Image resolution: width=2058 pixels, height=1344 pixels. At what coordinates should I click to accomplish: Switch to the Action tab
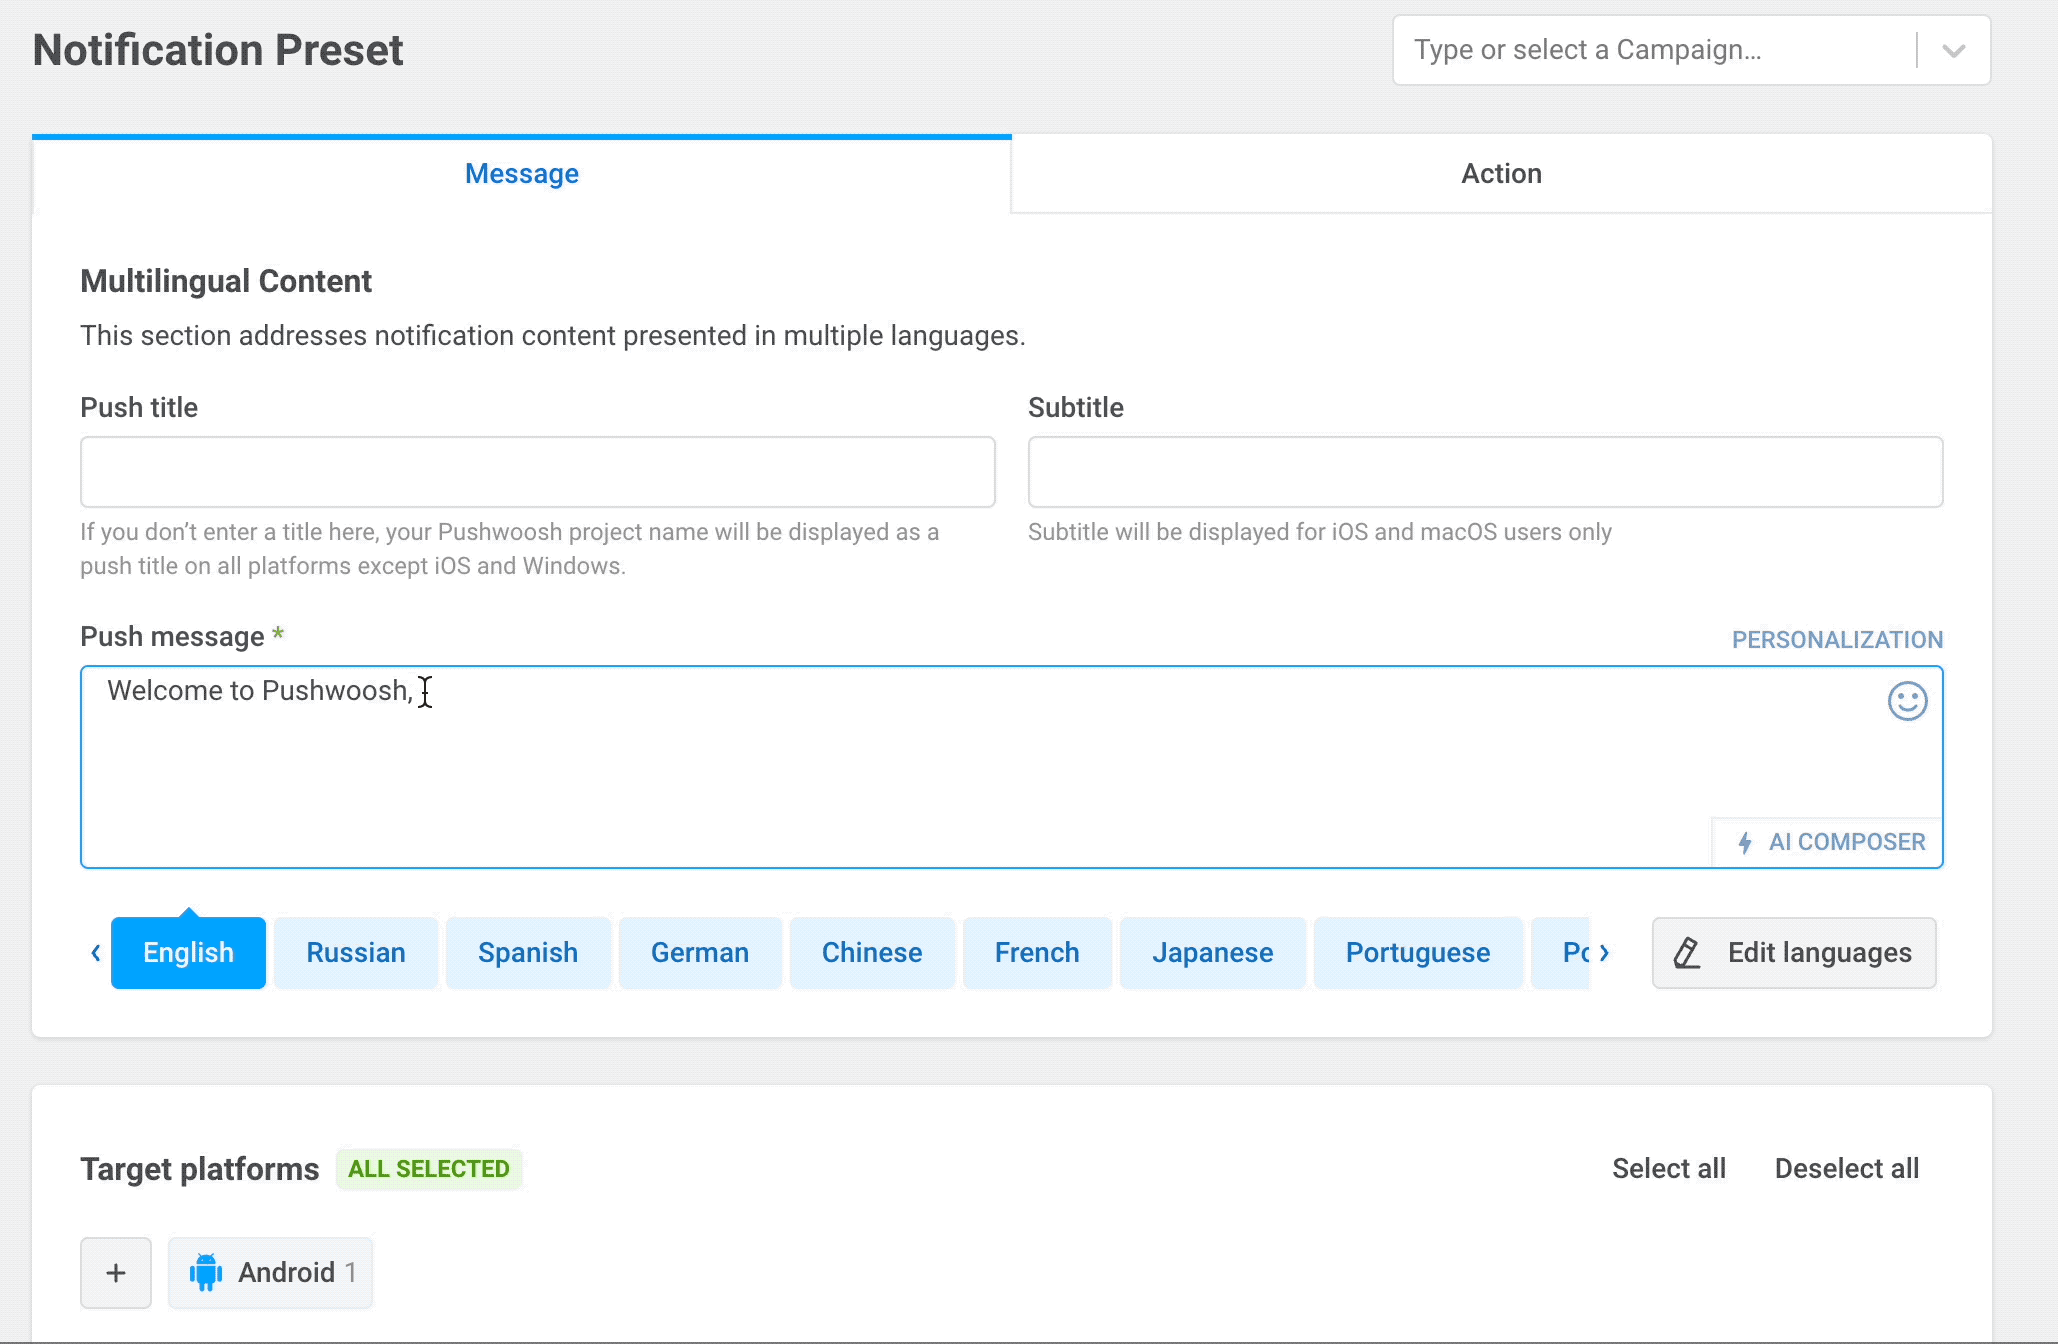pyautogui.click(x=1501, y=174)
